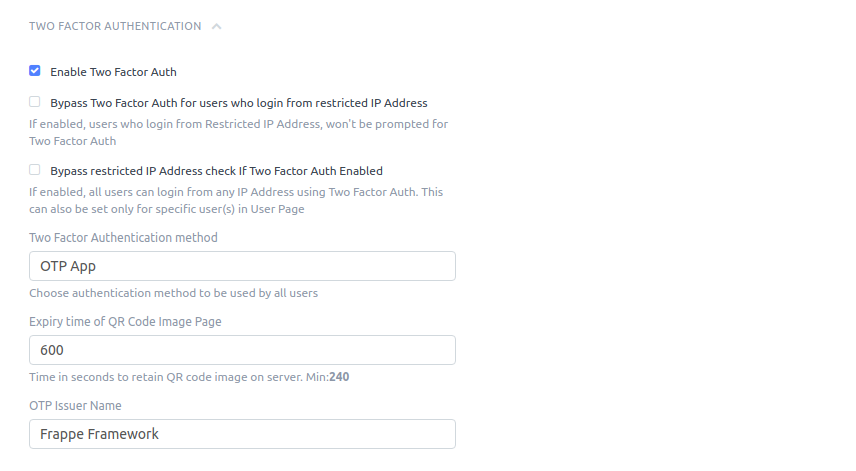The width and height of the screenshot is (856, 471).
Task: Click the bold 240 minimum value
Action: point(339,377)
